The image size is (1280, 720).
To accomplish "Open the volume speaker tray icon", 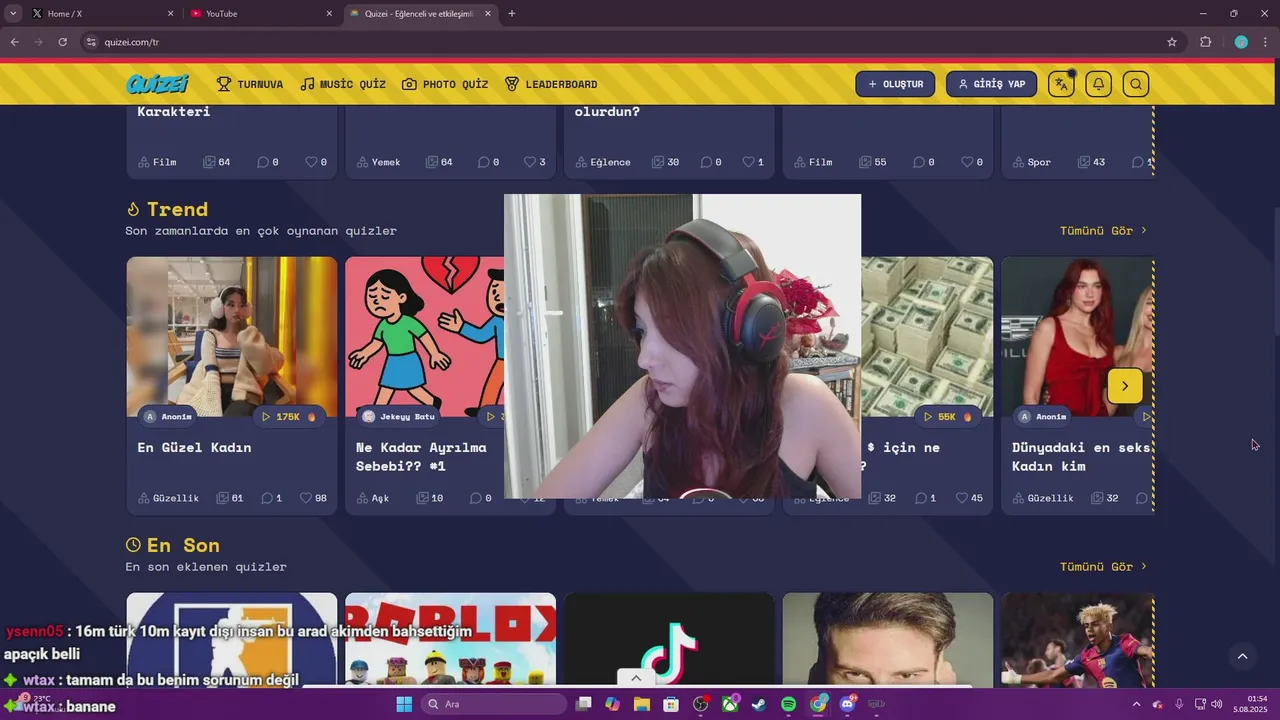I will pos(1216,704).
